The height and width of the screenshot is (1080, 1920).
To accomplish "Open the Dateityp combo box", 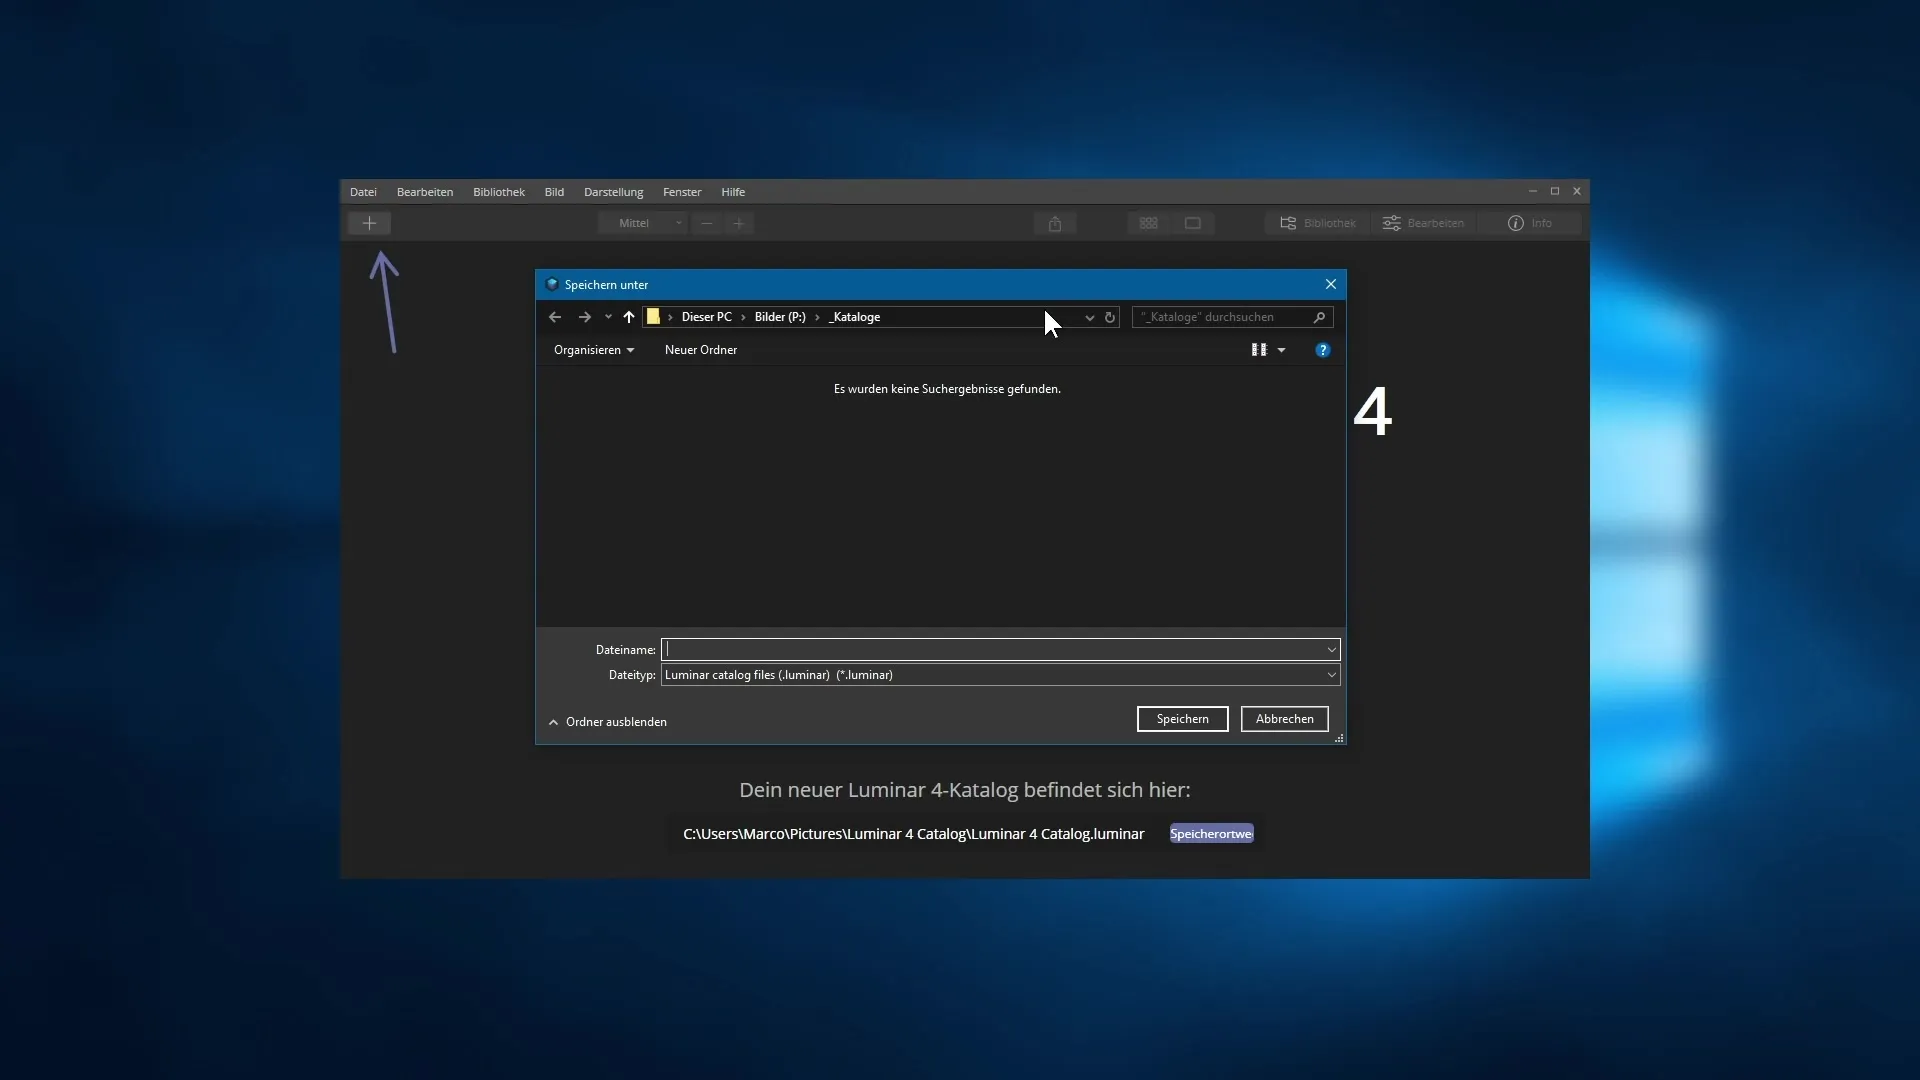I will (x=1001, y=675).
